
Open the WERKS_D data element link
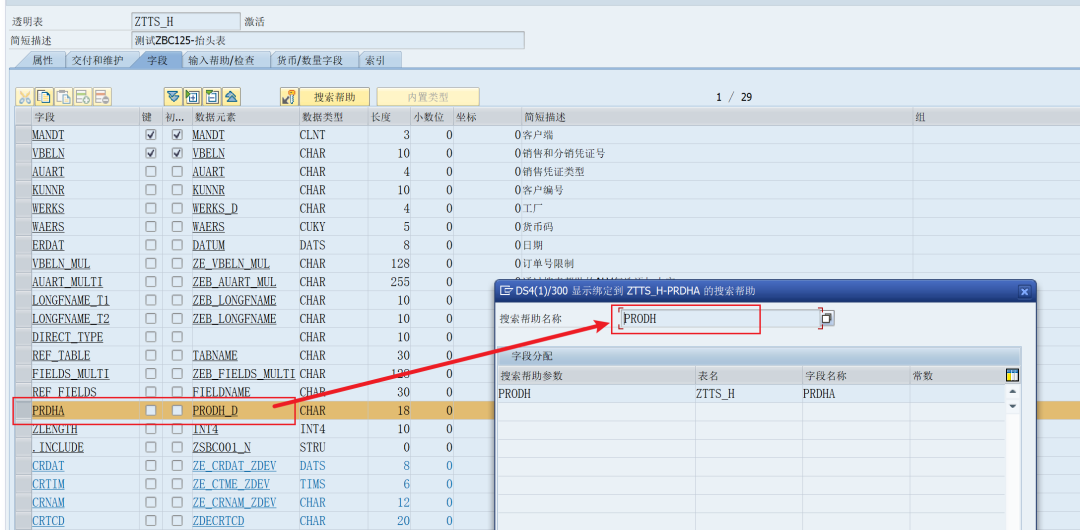(x=215, y=208)
